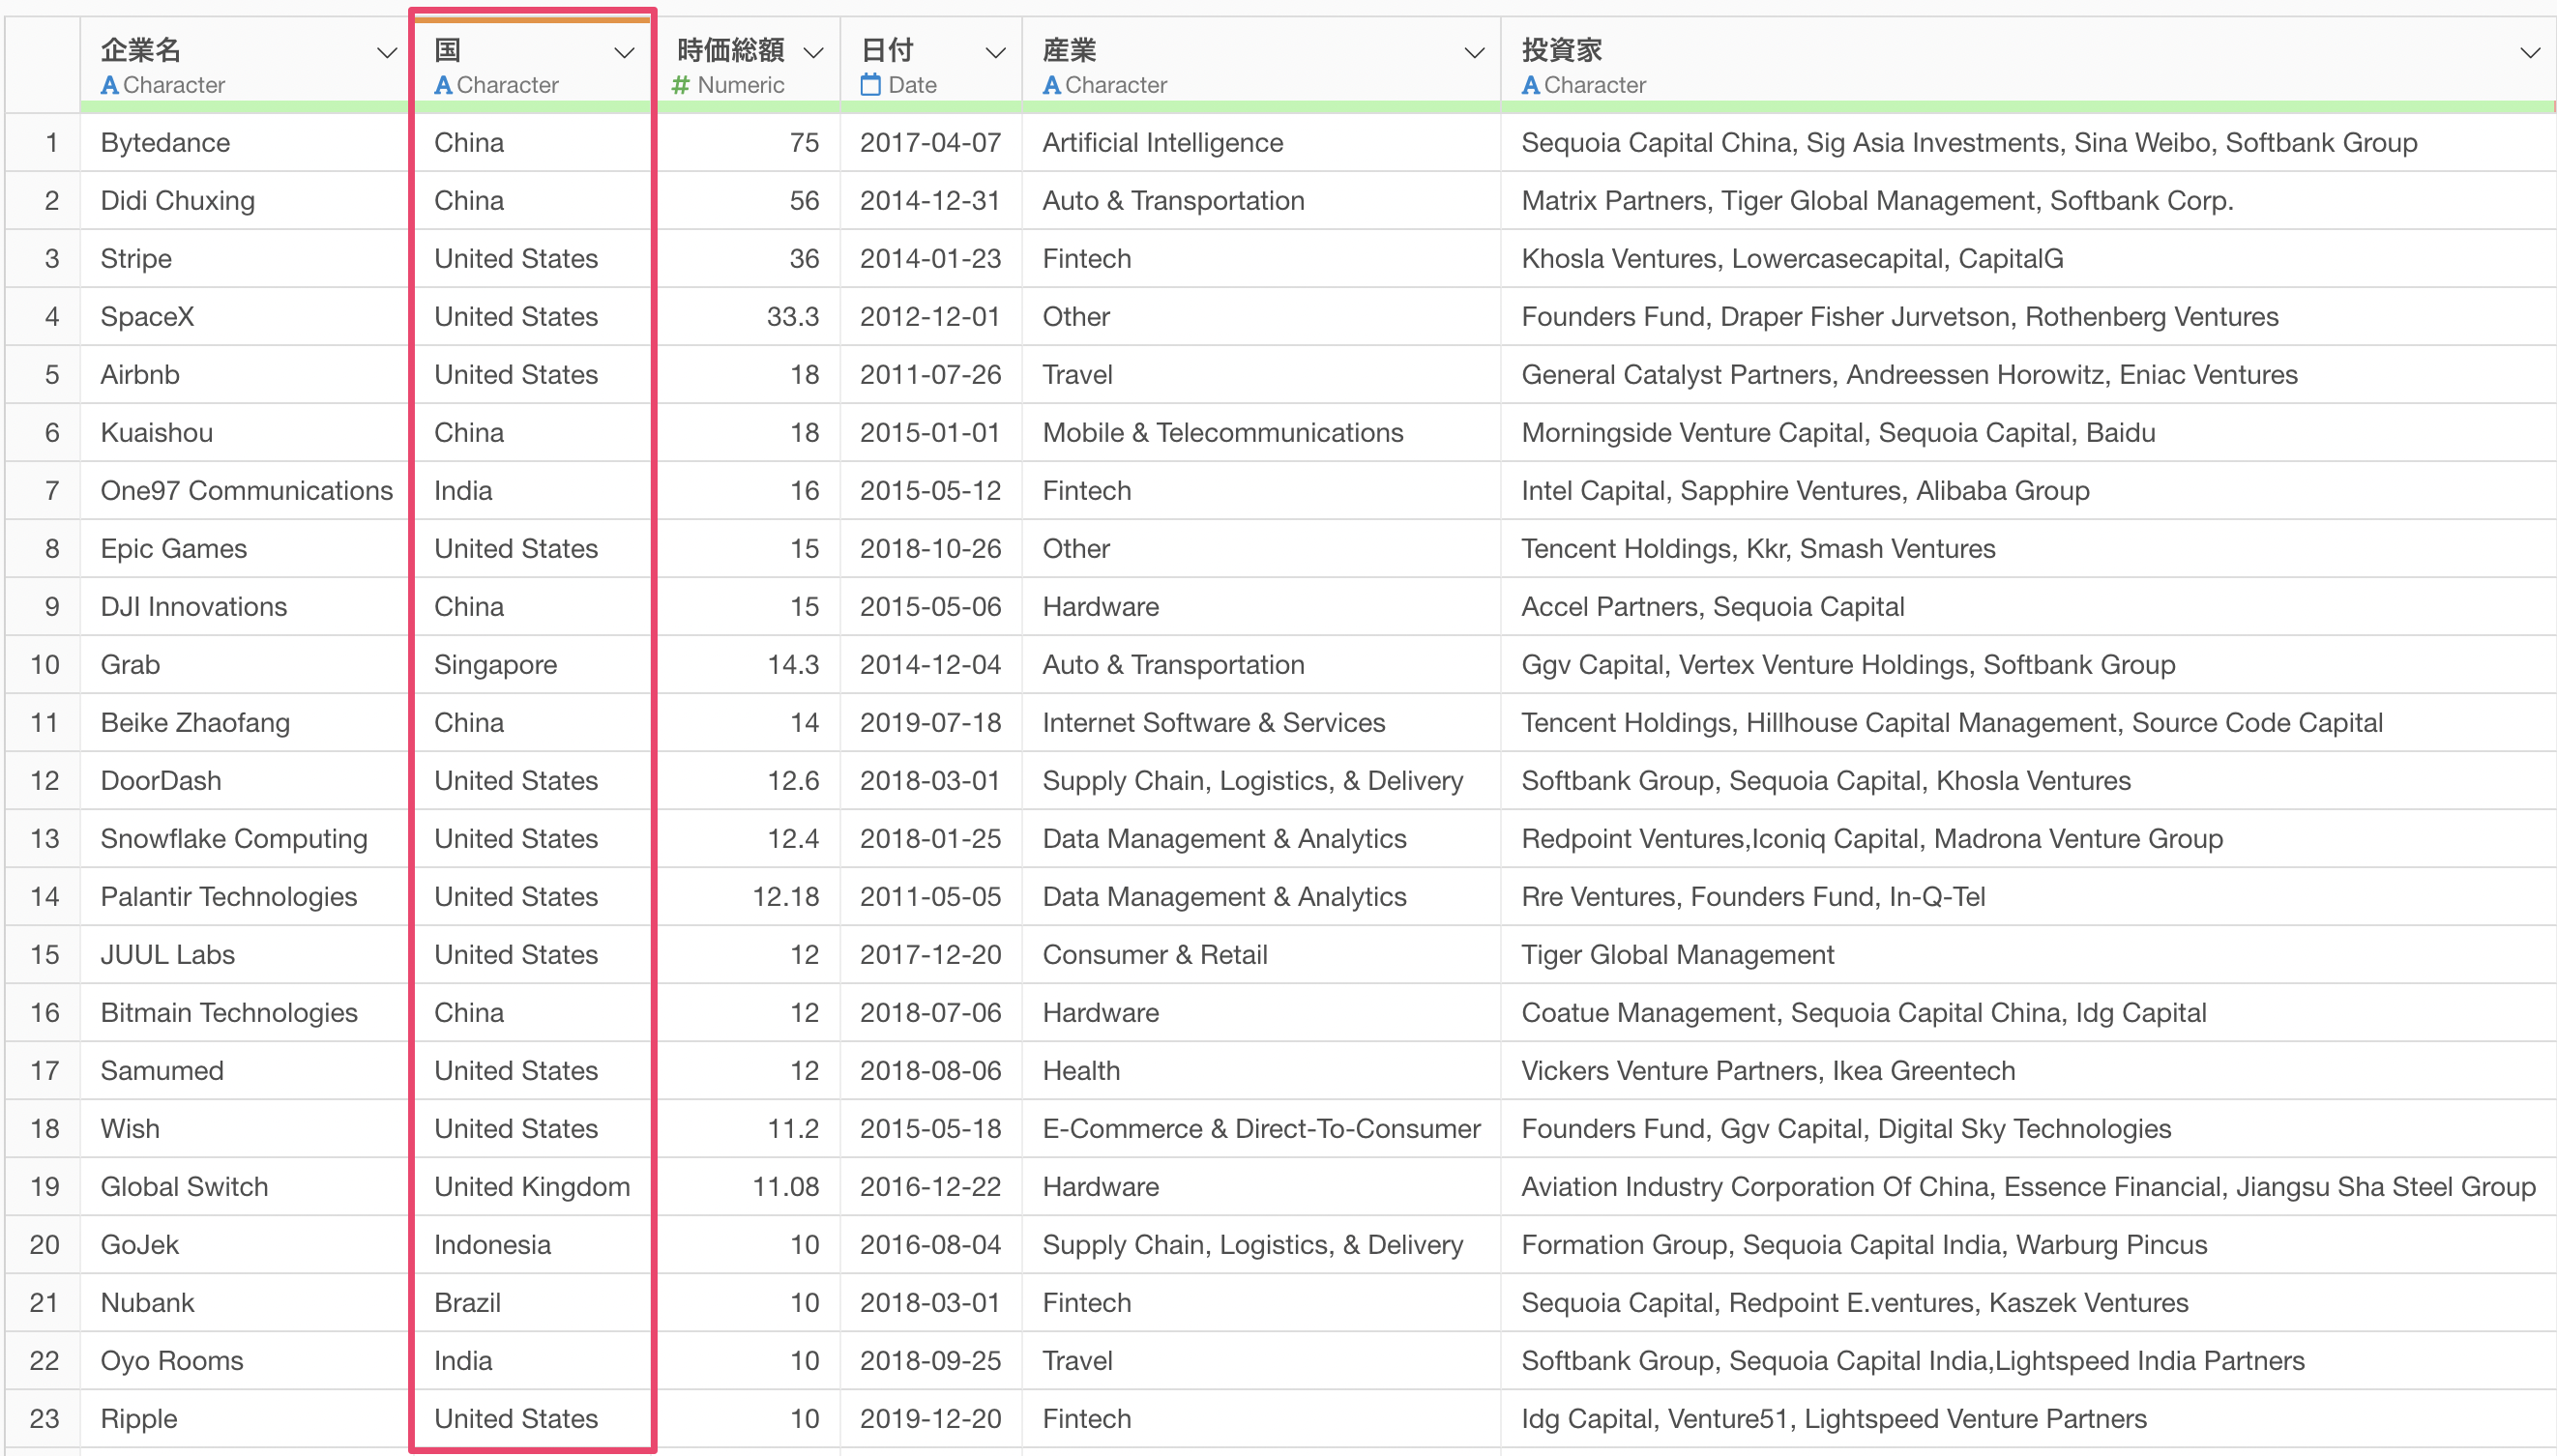Click the Airbnb cell
The image size is (2557, 1456).
[245, 375]
